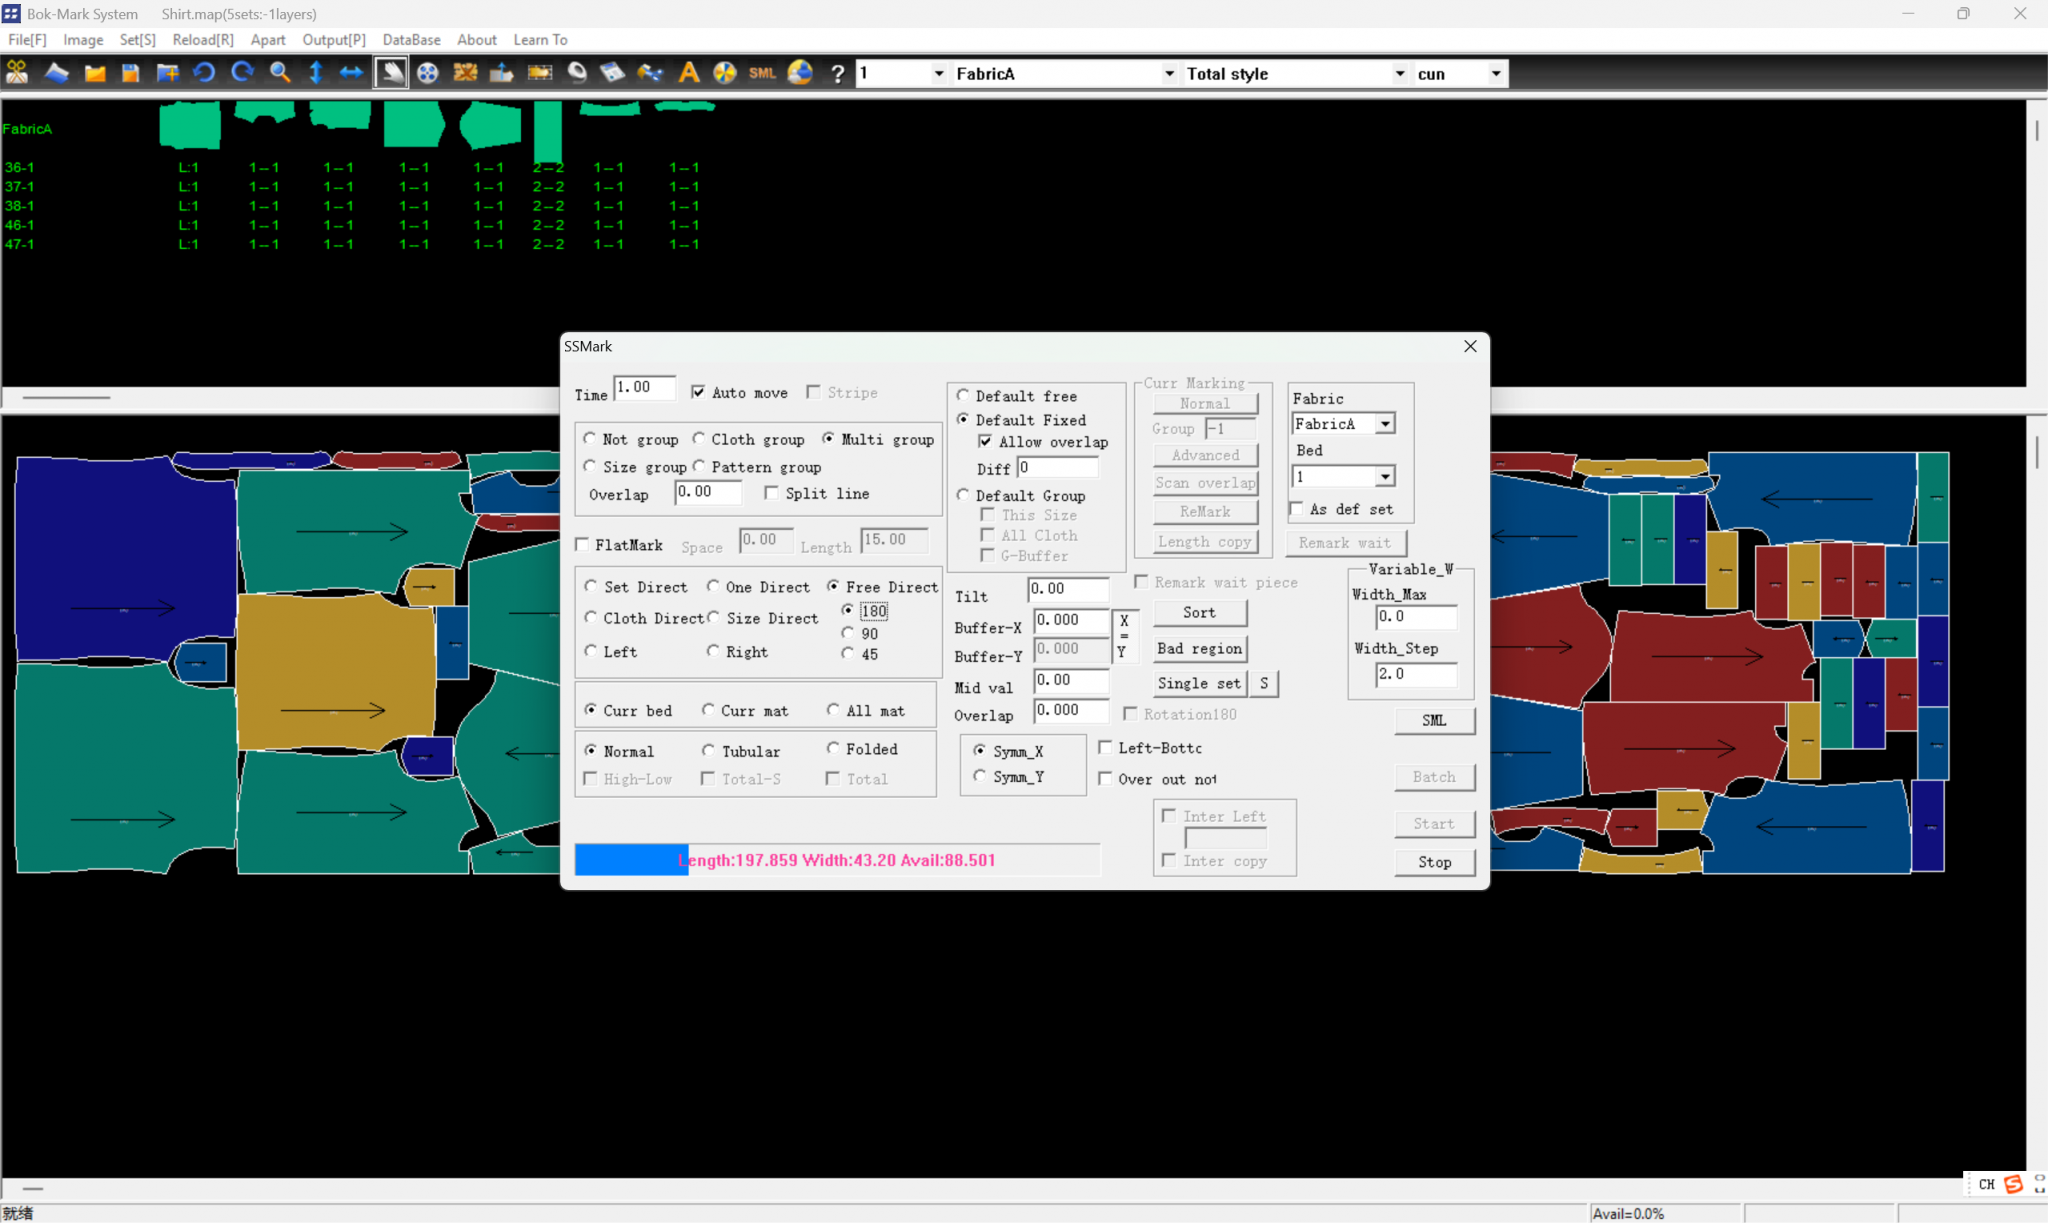Click the orange letter A text icon
The image size is (2048, 1223).
click(x=688, y=73)
